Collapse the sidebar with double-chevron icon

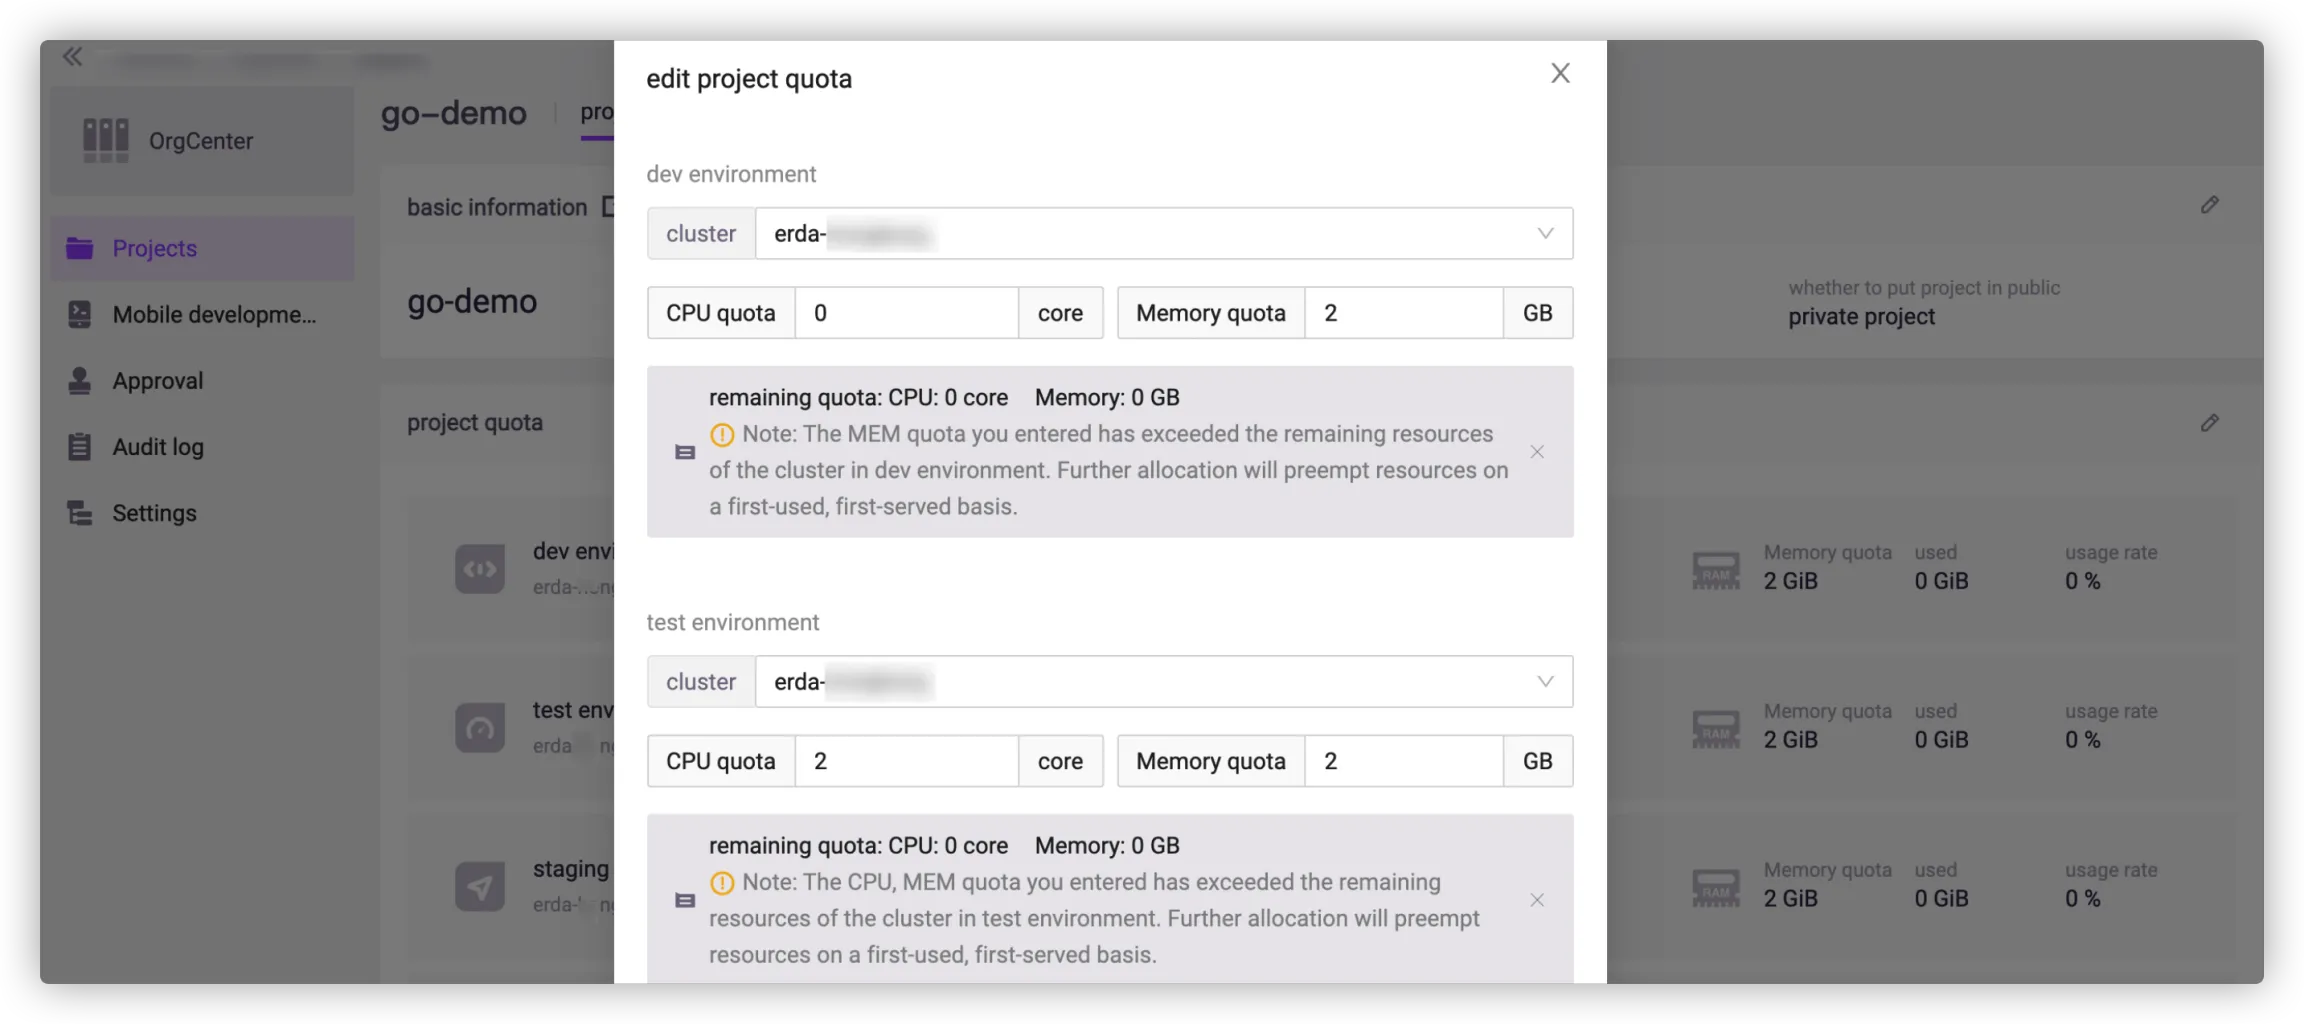(x=72, y=57)
